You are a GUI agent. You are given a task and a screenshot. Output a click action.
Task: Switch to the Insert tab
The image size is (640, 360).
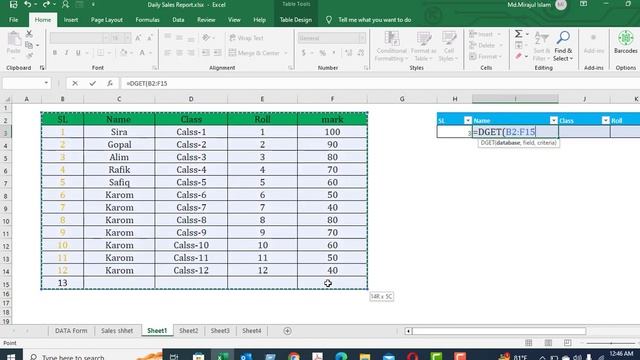71,20
